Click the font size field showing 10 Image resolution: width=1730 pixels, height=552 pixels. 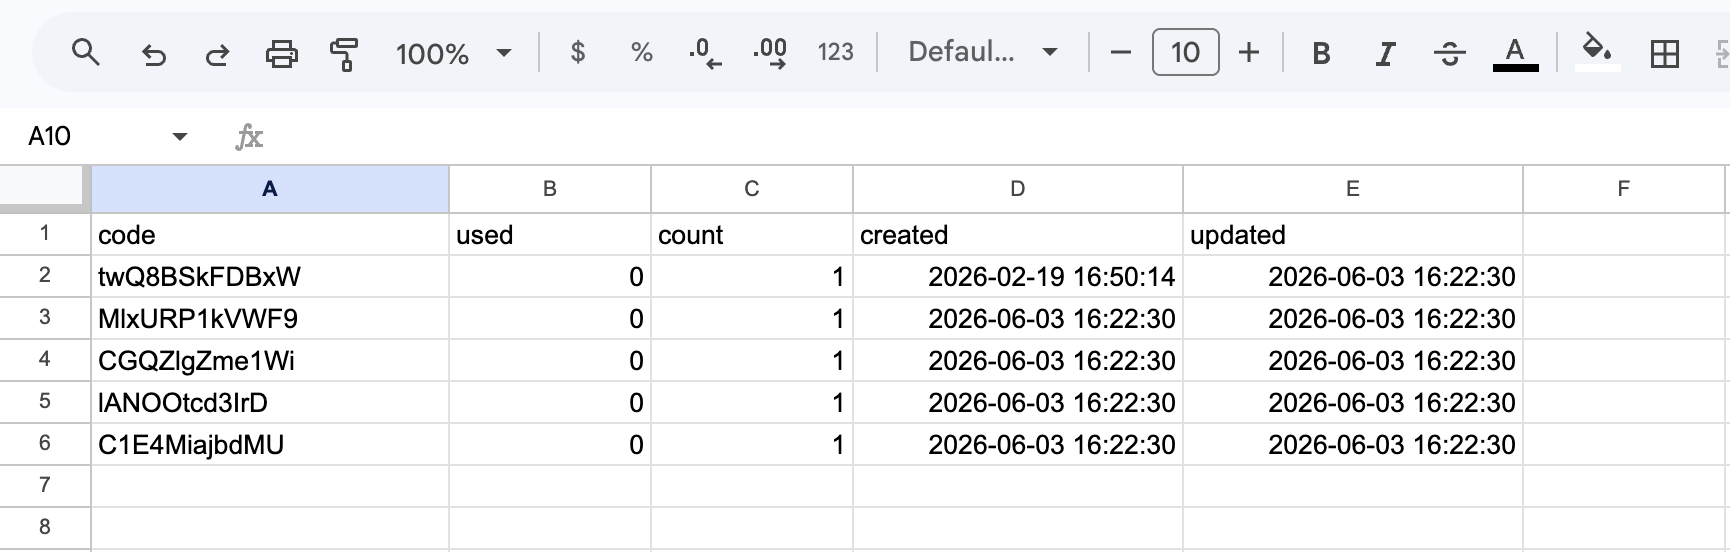click(x=1185, y=52)
